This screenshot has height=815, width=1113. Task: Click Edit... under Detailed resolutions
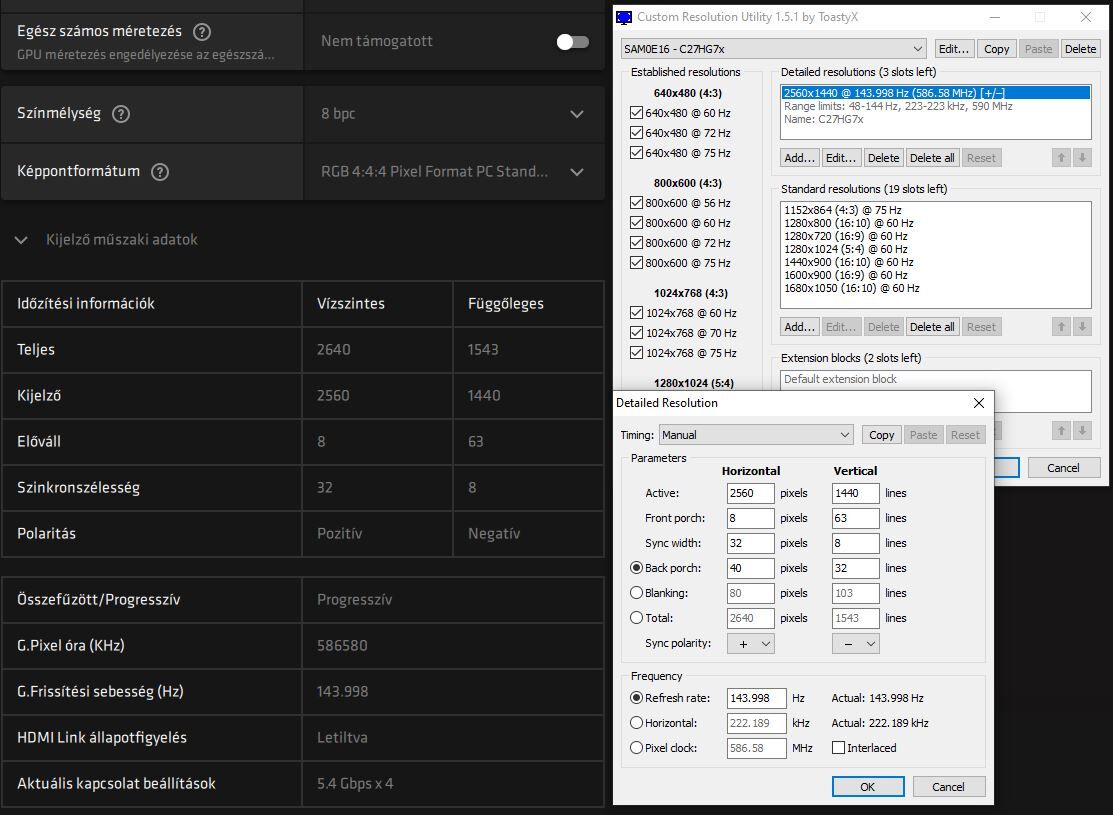(x=841, y=158)
